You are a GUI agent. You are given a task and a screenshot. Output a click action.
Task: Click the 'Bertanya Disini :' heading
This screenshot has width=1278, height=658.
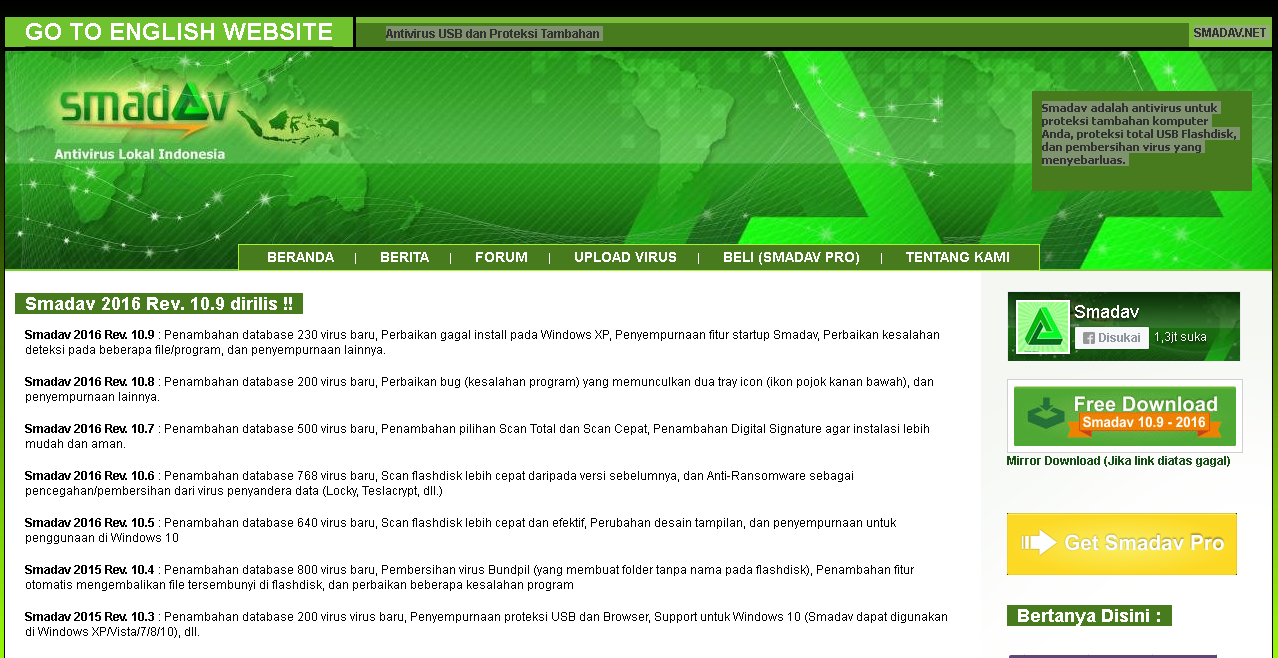click(1089, 616)
